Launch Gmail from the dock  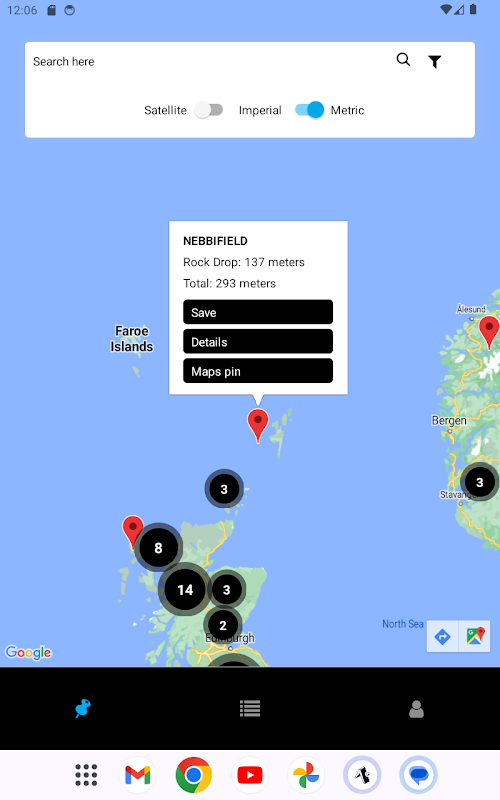[138, 775]
